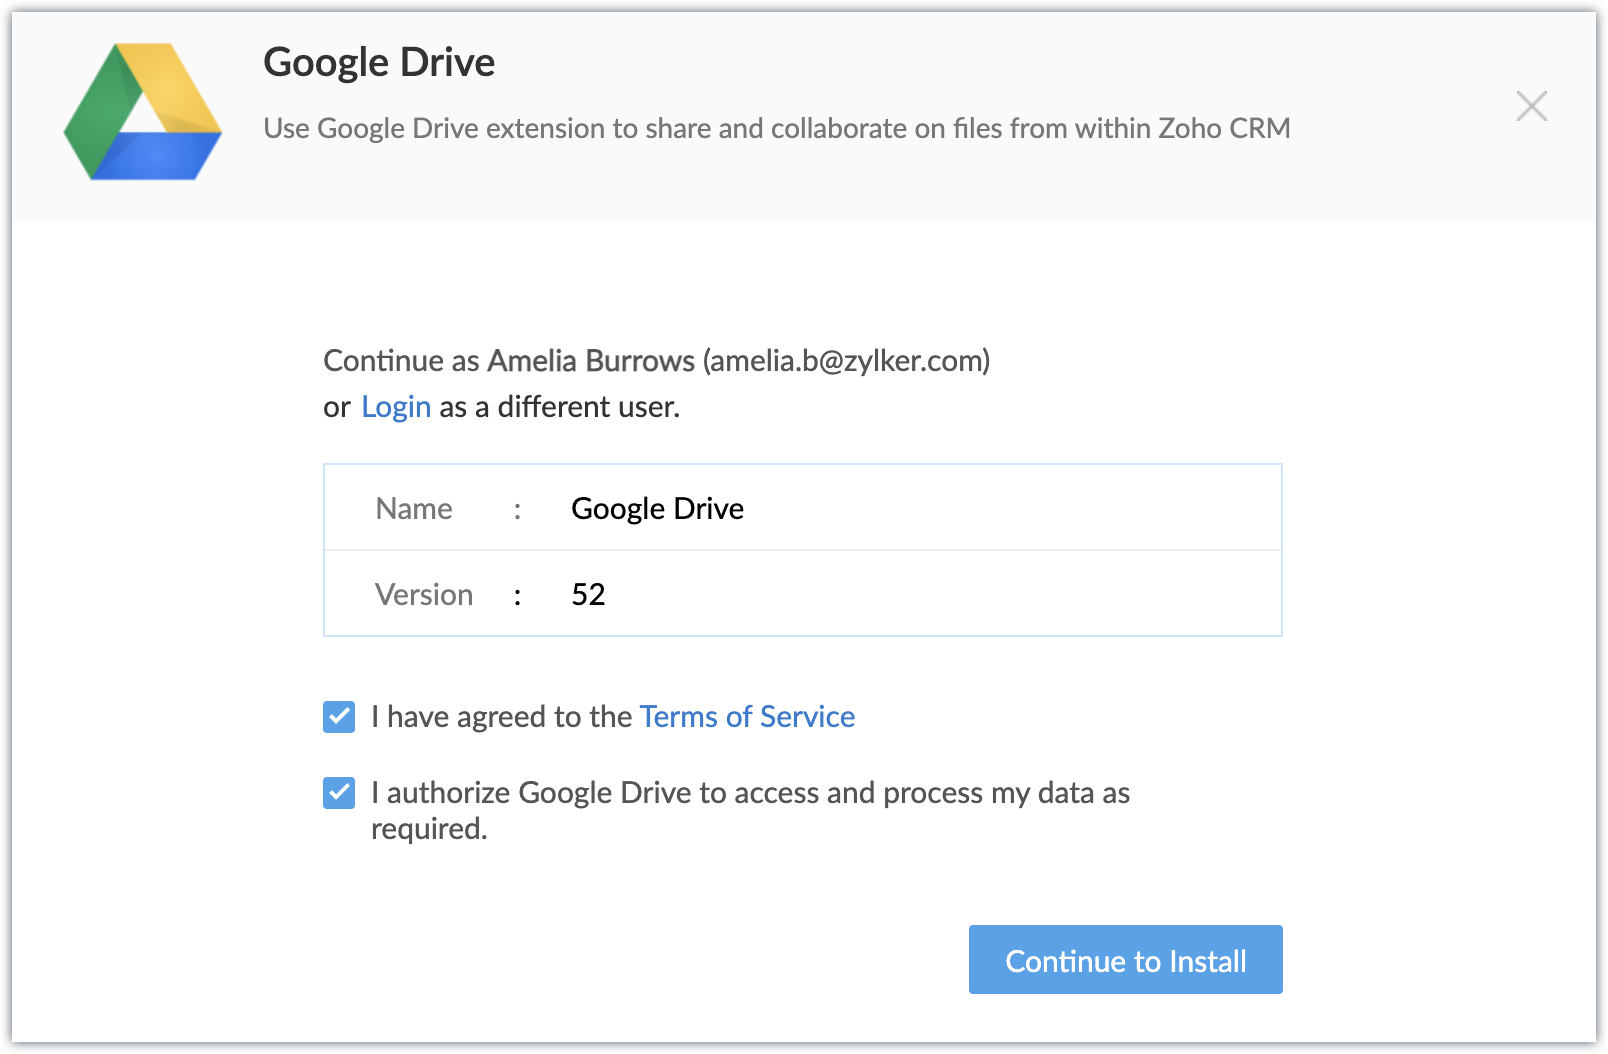Click the word "required." in authorization text

[429, 829]
